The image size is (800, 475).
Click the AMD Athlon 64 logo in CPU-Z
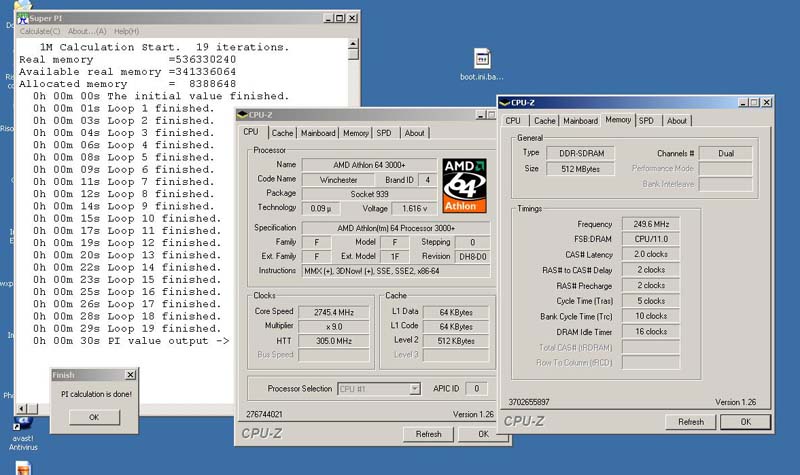(x=464, y=185)
